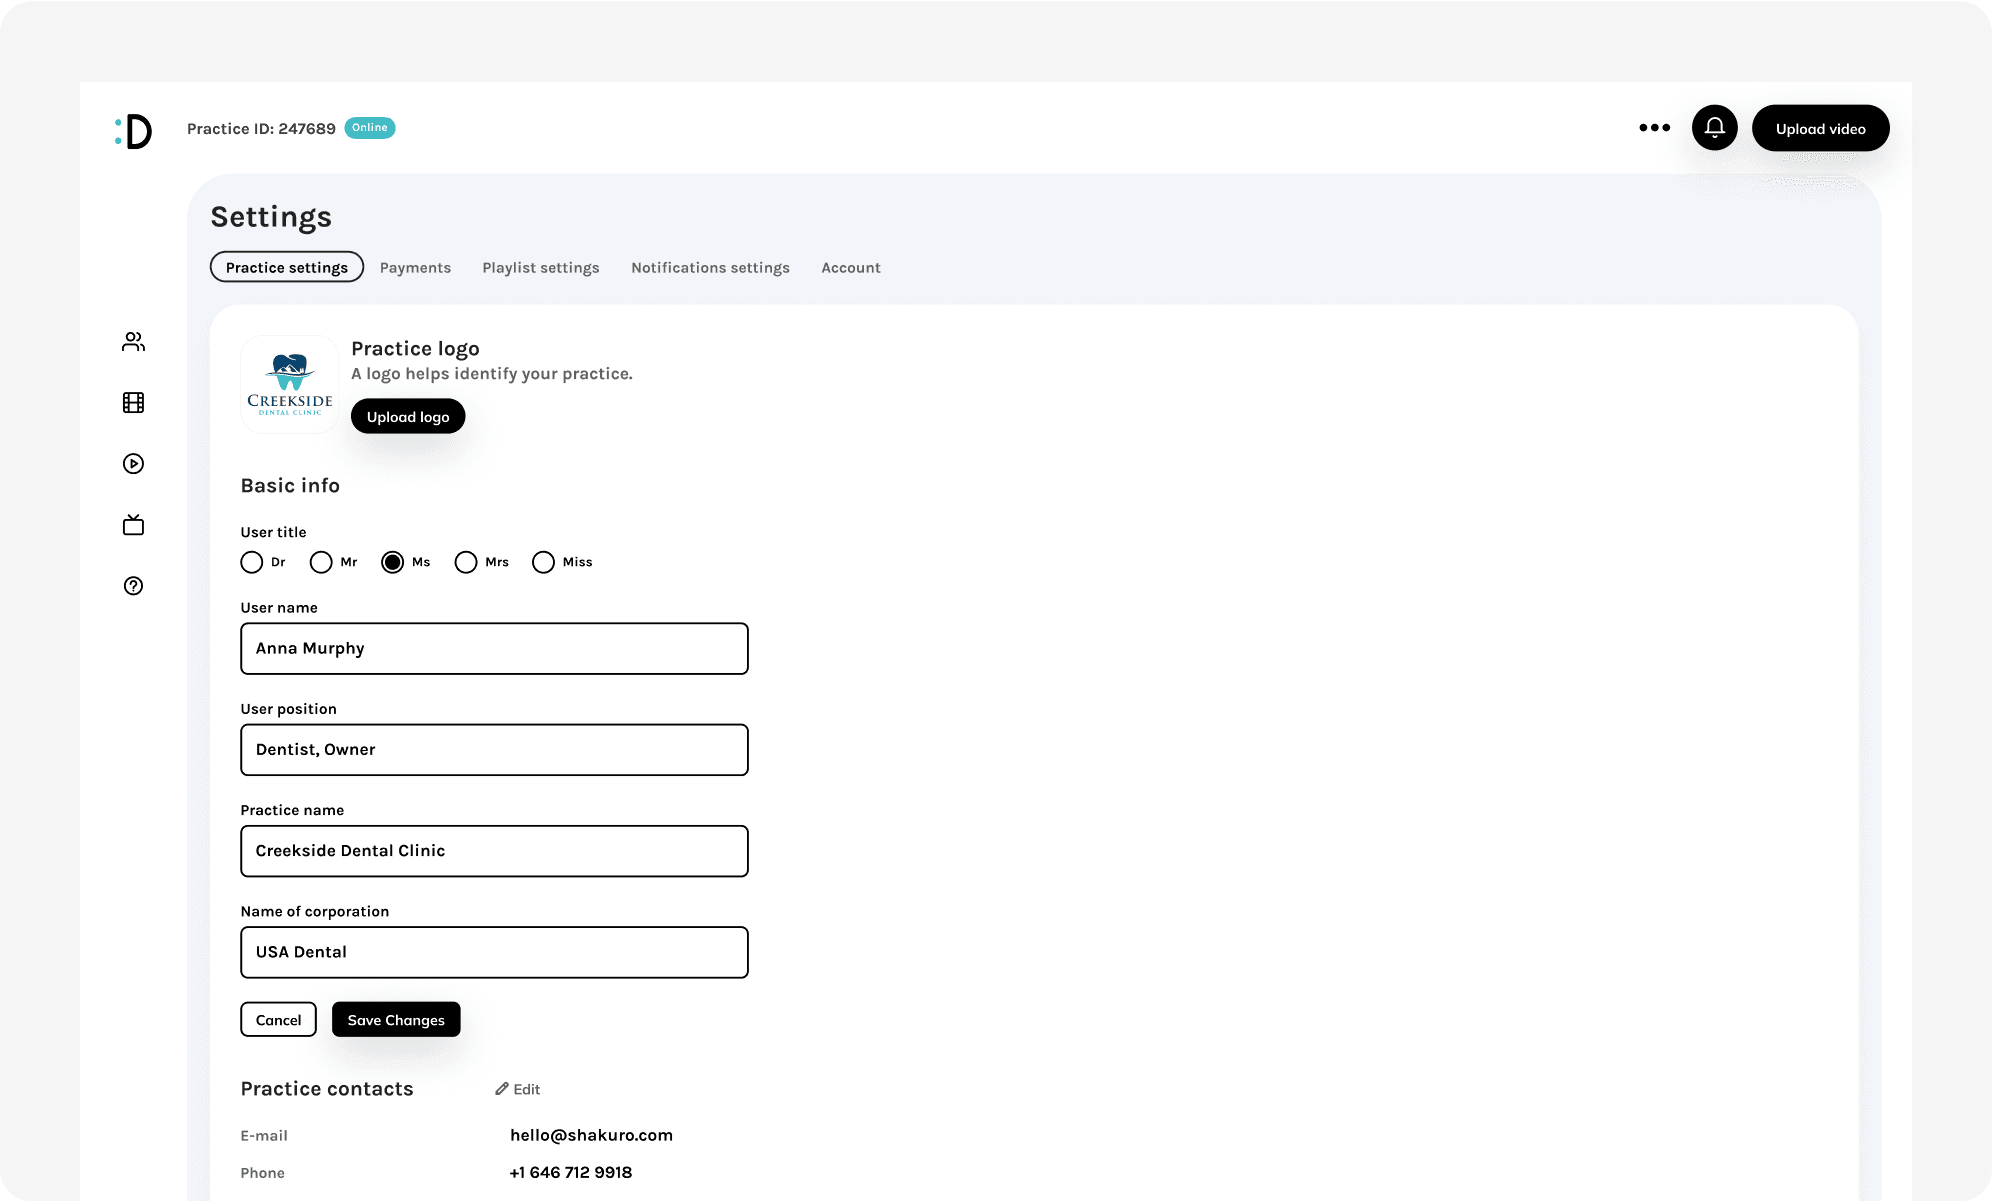Select the Mrs title radio button

[x=466, y=562]
